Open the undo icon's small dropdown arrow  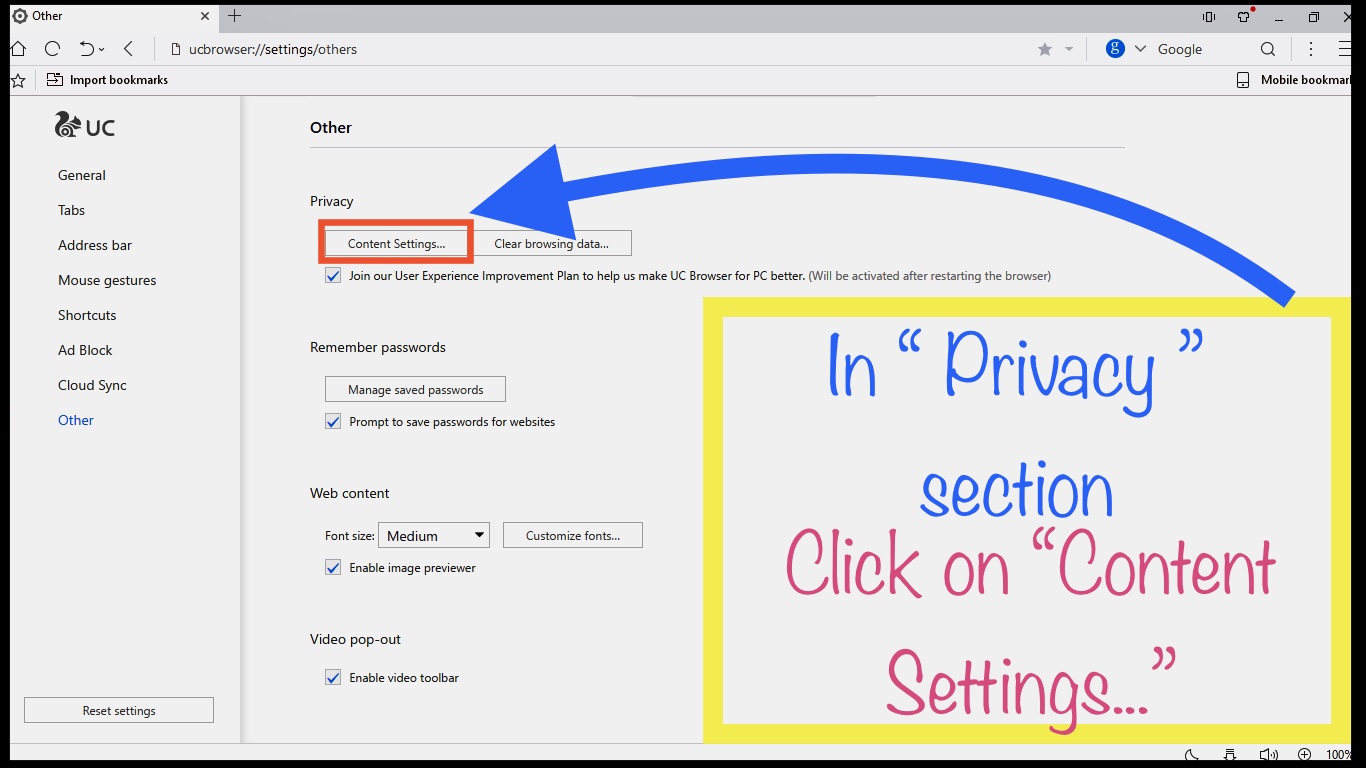point(102,49)
